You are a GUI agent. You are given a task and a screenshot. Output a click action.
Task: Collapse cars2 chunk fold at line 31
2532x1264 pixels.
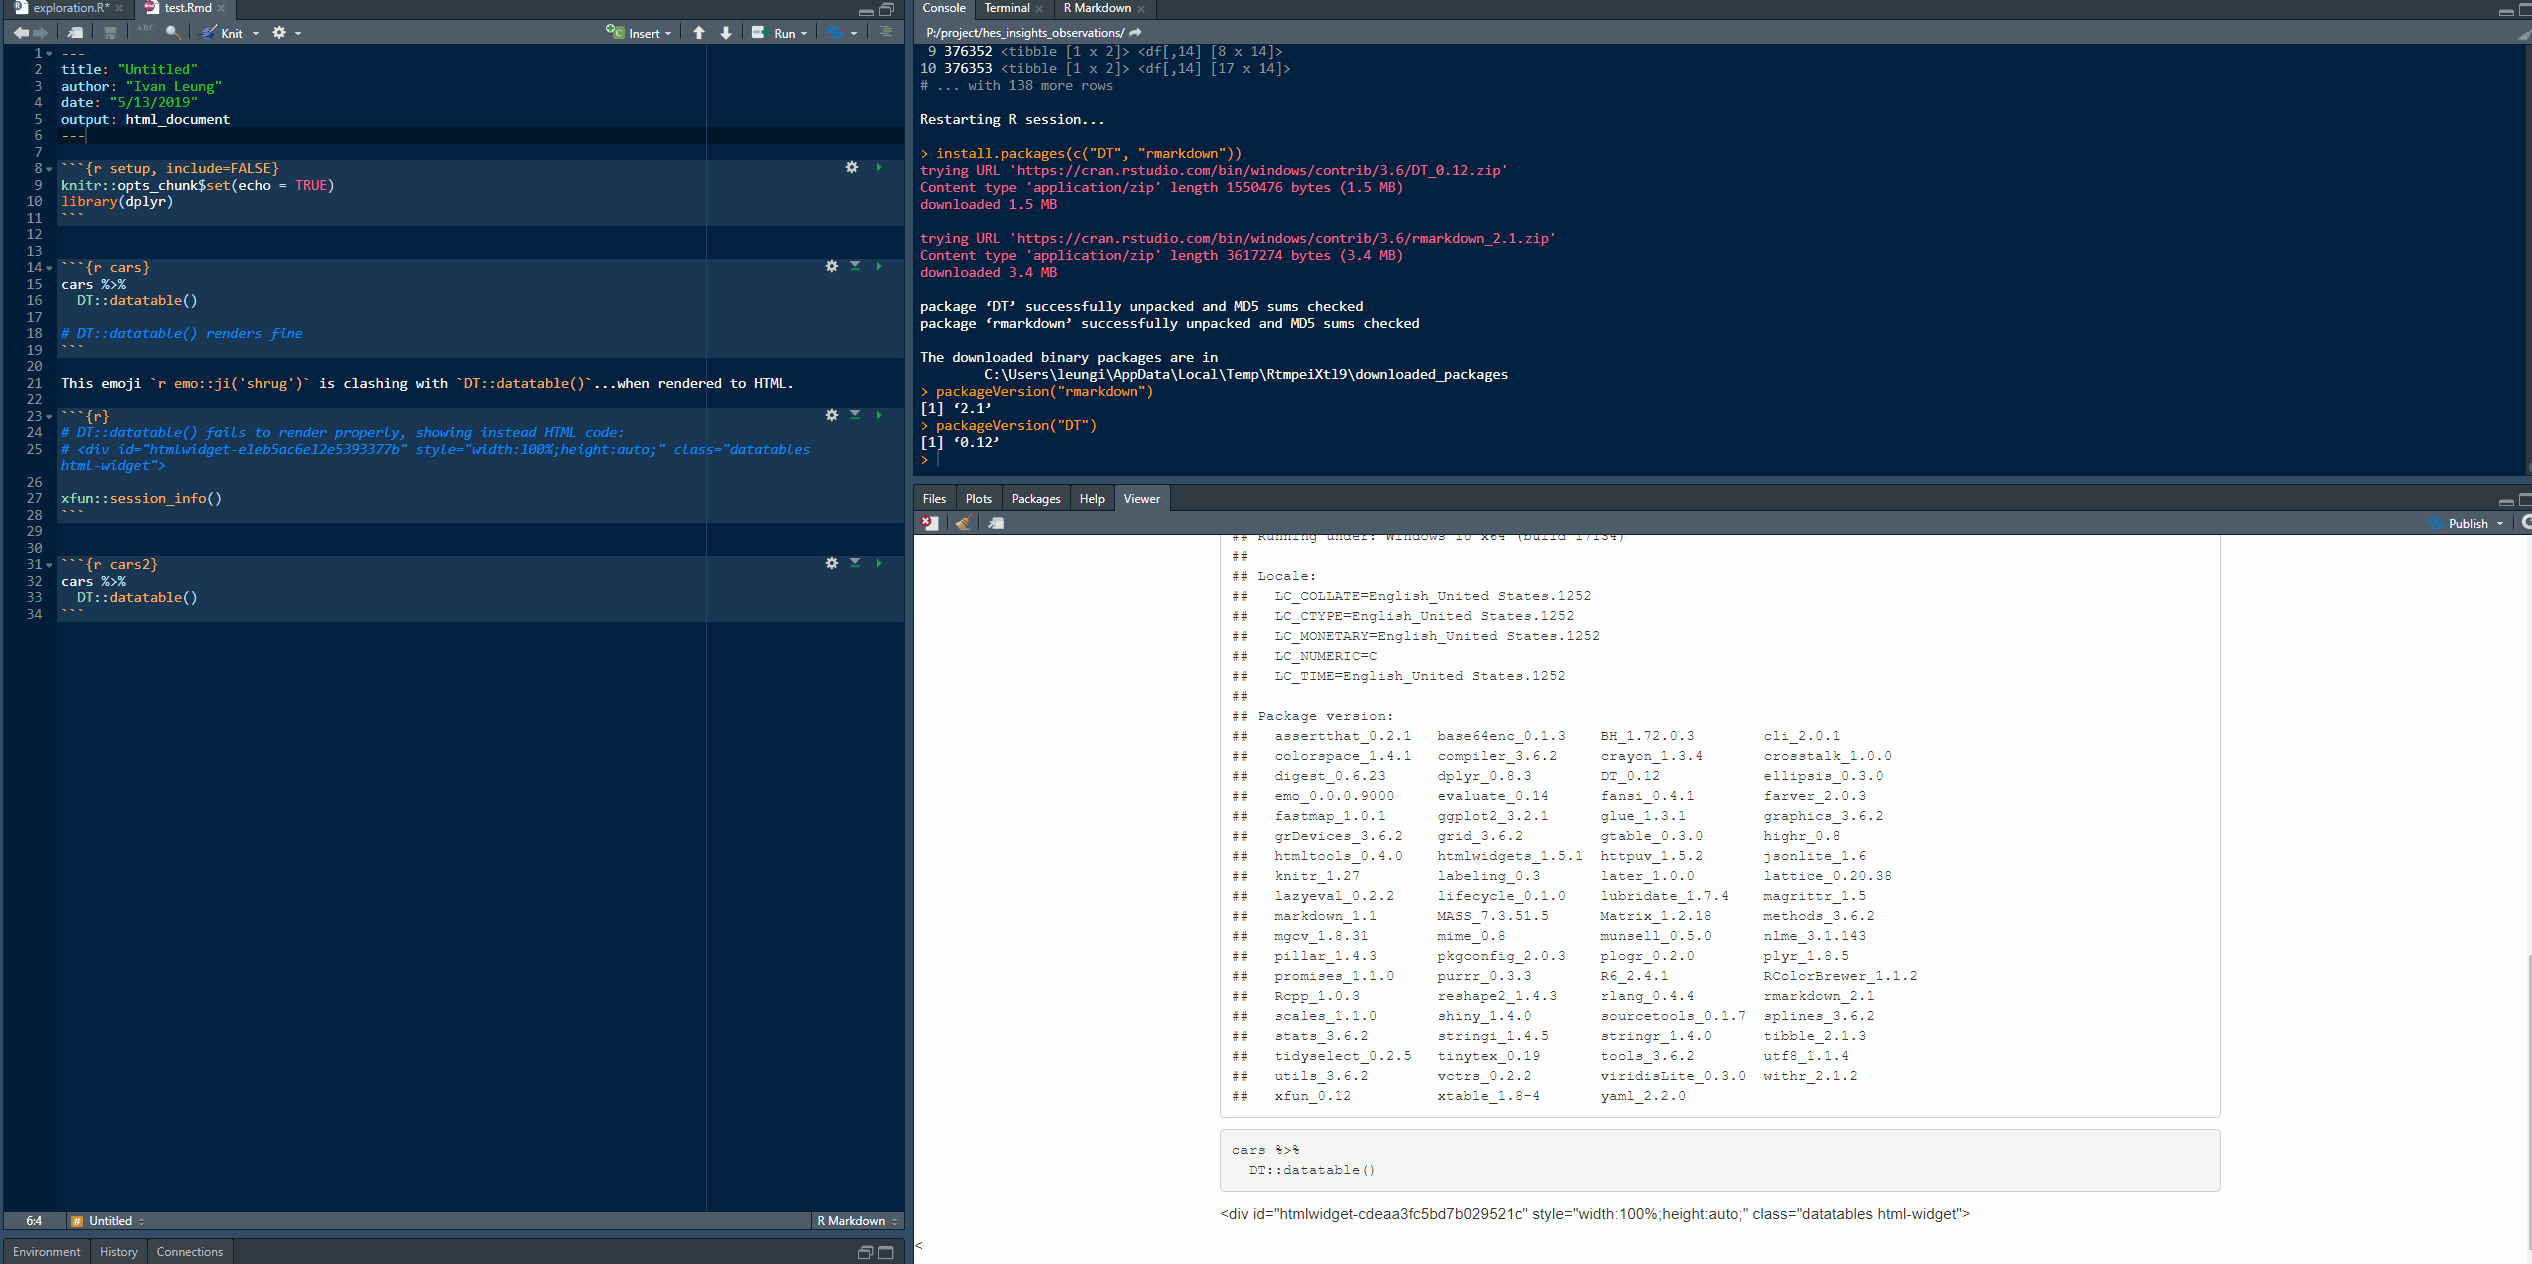coord(49,565)
